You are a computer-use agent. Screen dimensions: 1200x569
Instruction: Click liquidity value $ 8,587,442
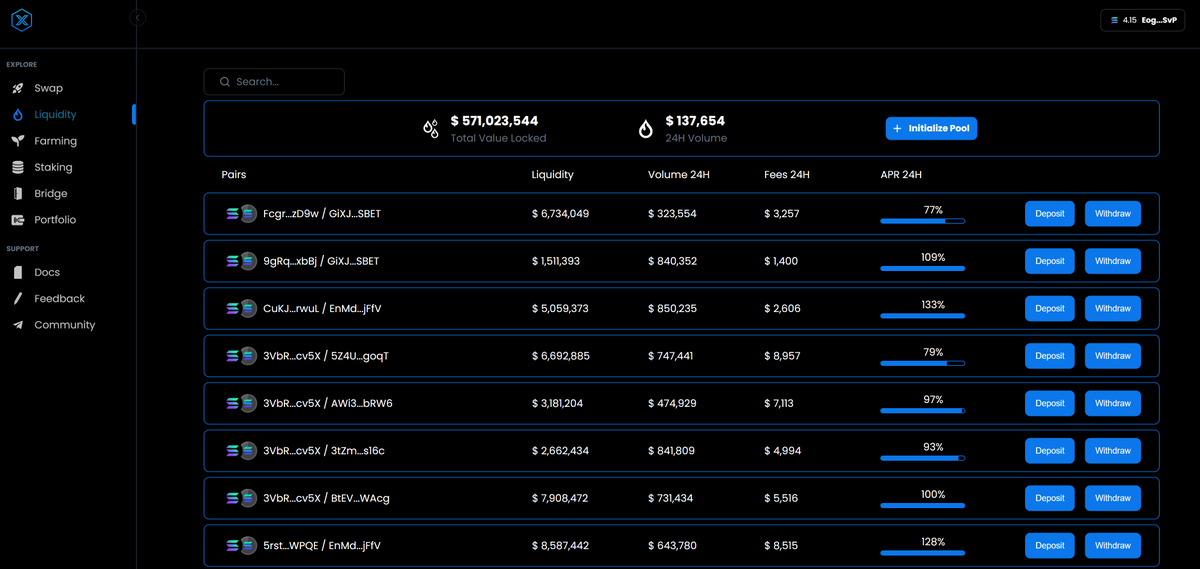560,545
